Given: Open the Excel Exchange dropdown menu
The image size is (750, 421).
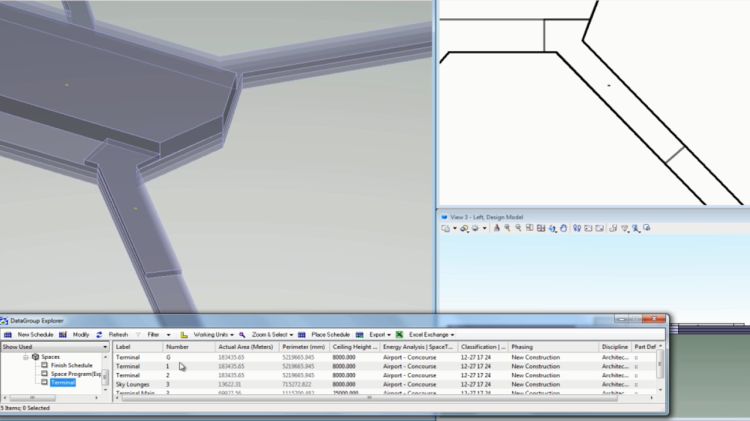Looking at the screenshot, I should pyautogui.click(x=429, y=334).
